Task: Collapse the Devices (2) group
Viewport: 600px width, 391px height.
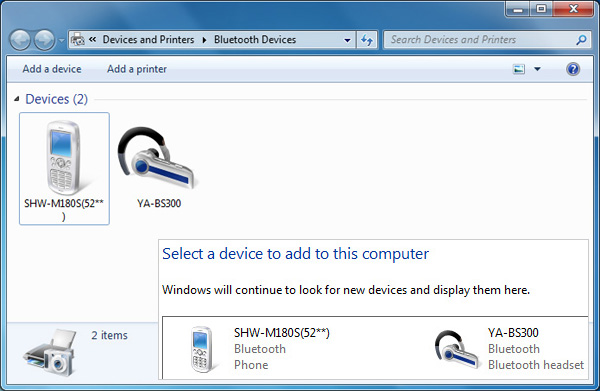Action: pos(16,99)
